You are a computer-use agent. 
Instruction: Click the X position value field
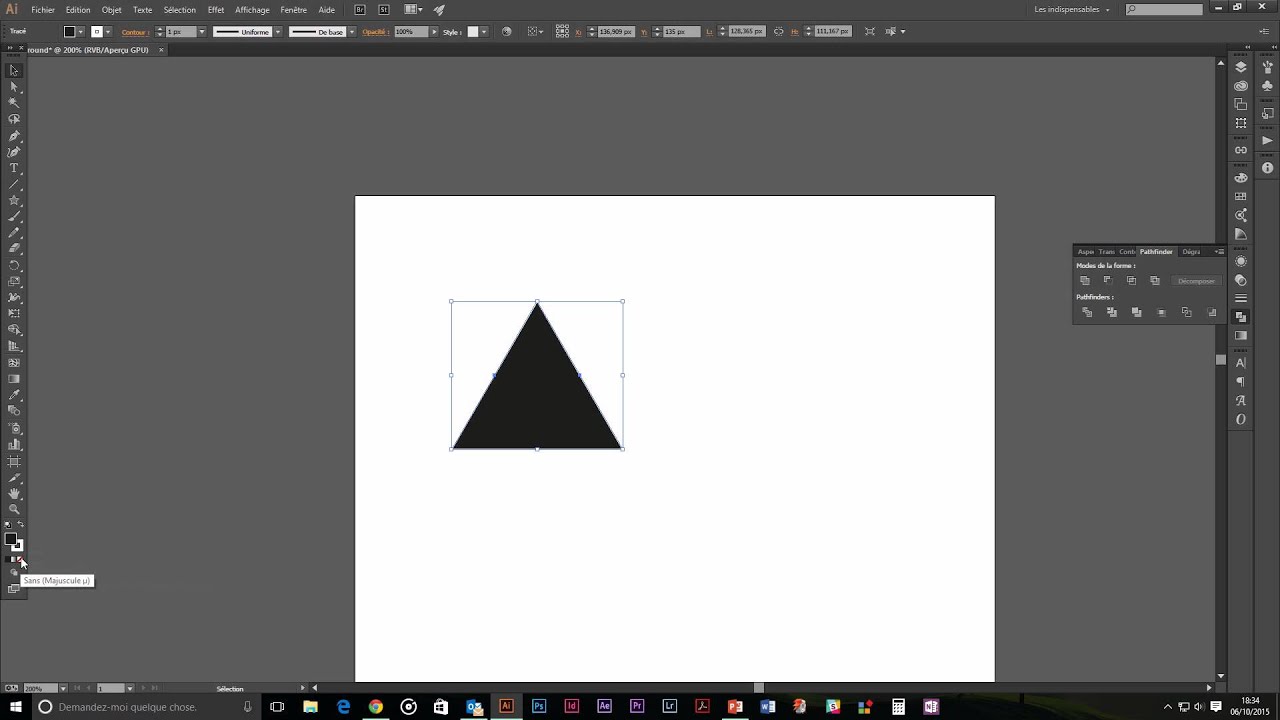pyautogui.click(x=615, y=32)
